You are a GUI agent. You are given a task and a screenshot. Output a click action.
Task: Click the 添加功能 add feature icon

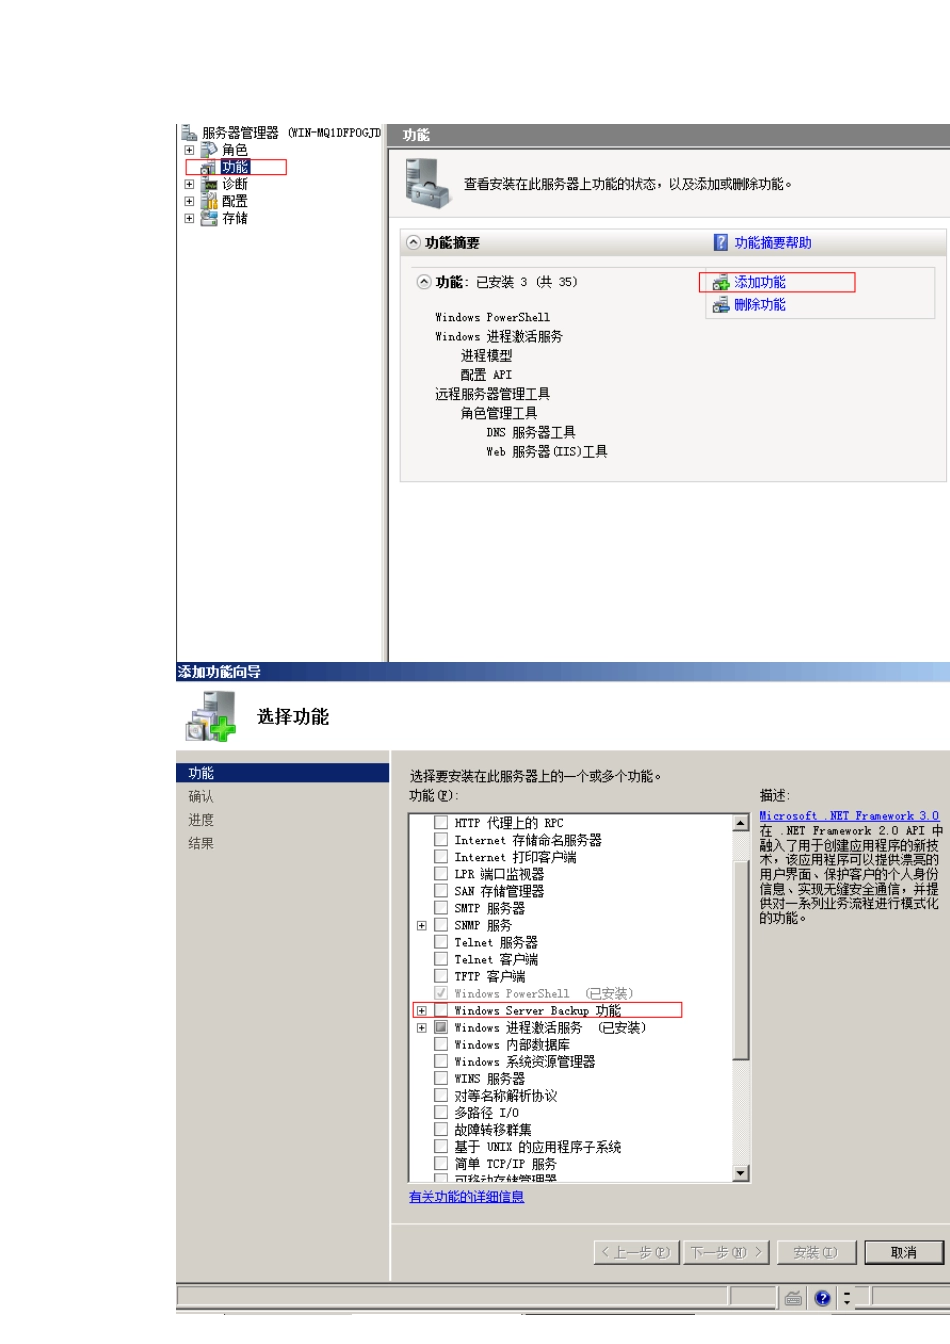tap(721, 283)
